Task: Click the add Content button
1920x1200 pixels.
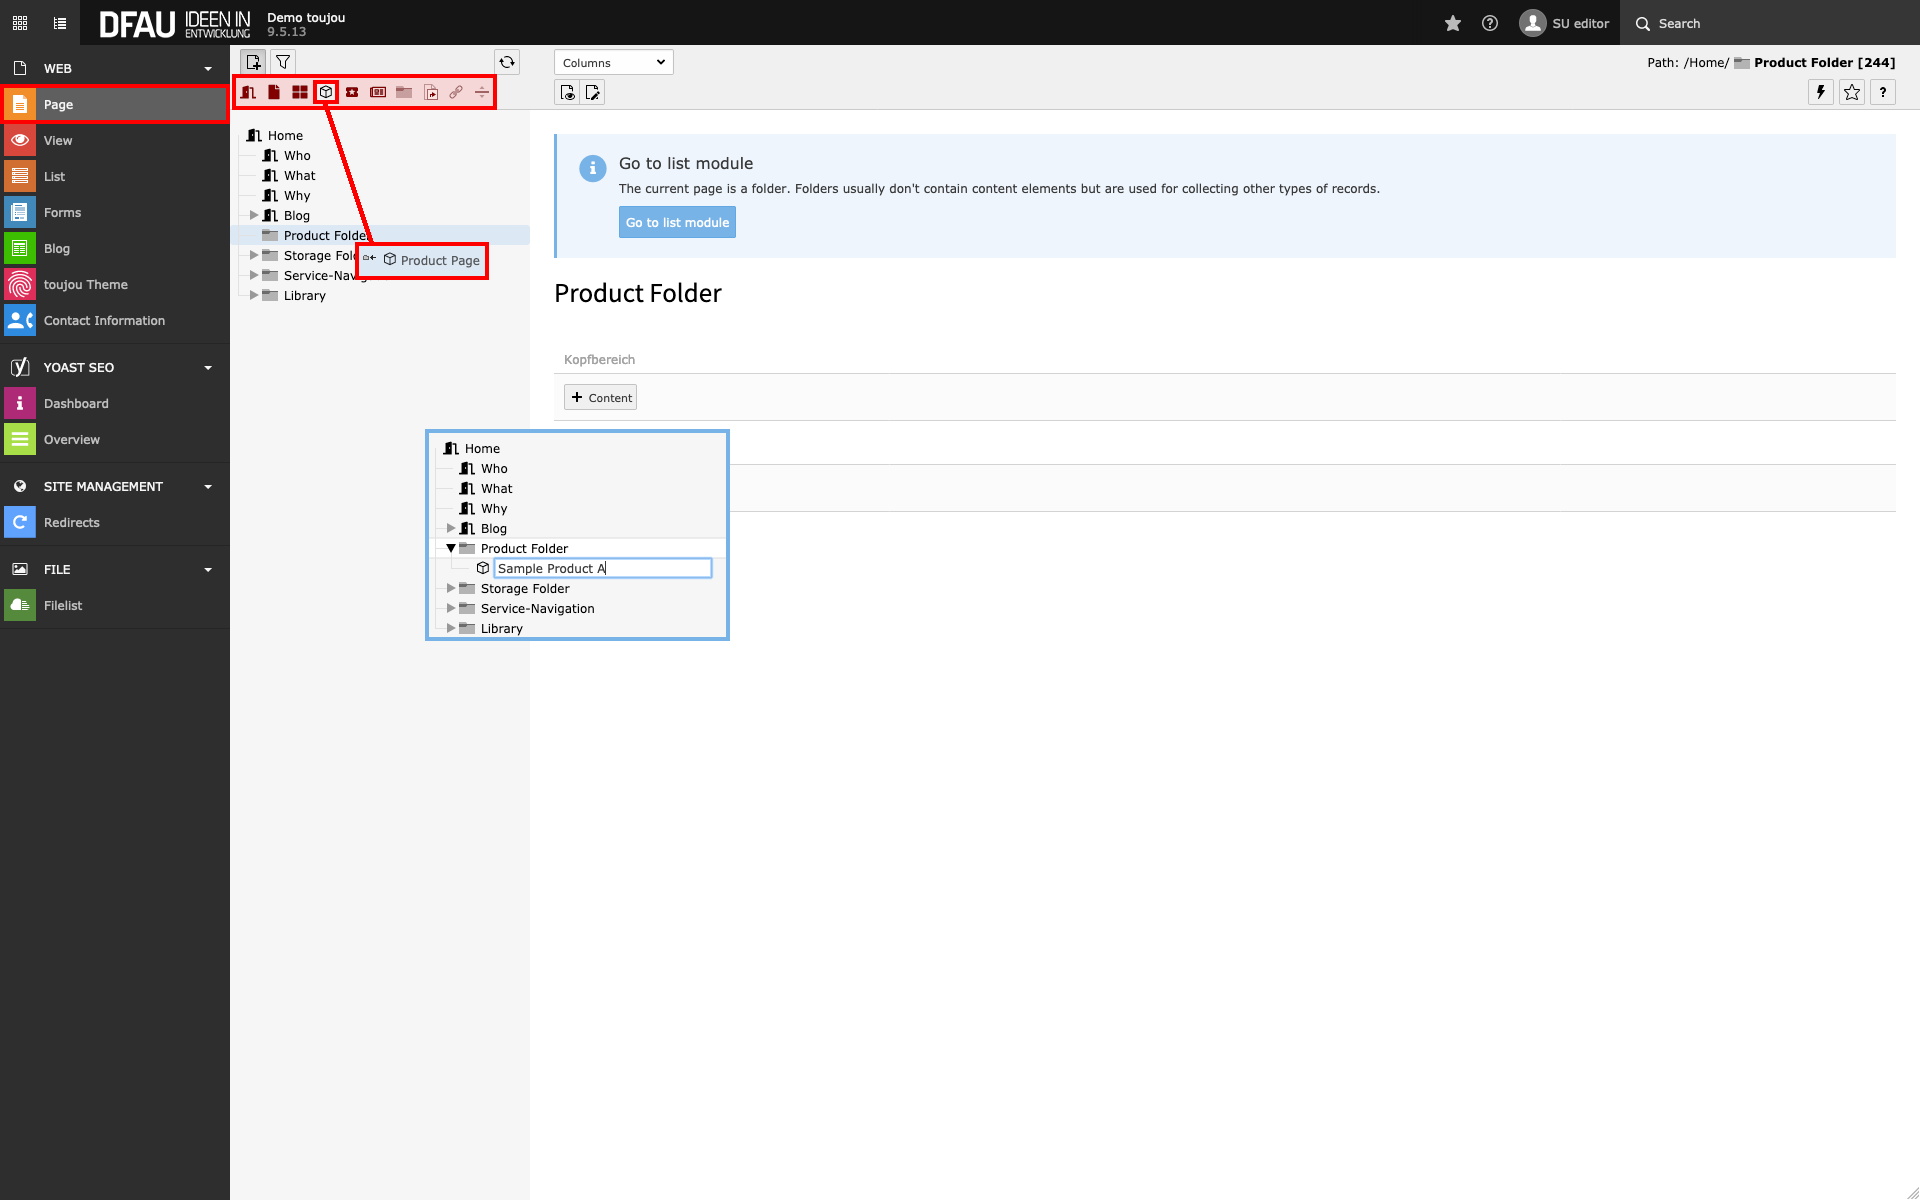Action: pos(601,398)
